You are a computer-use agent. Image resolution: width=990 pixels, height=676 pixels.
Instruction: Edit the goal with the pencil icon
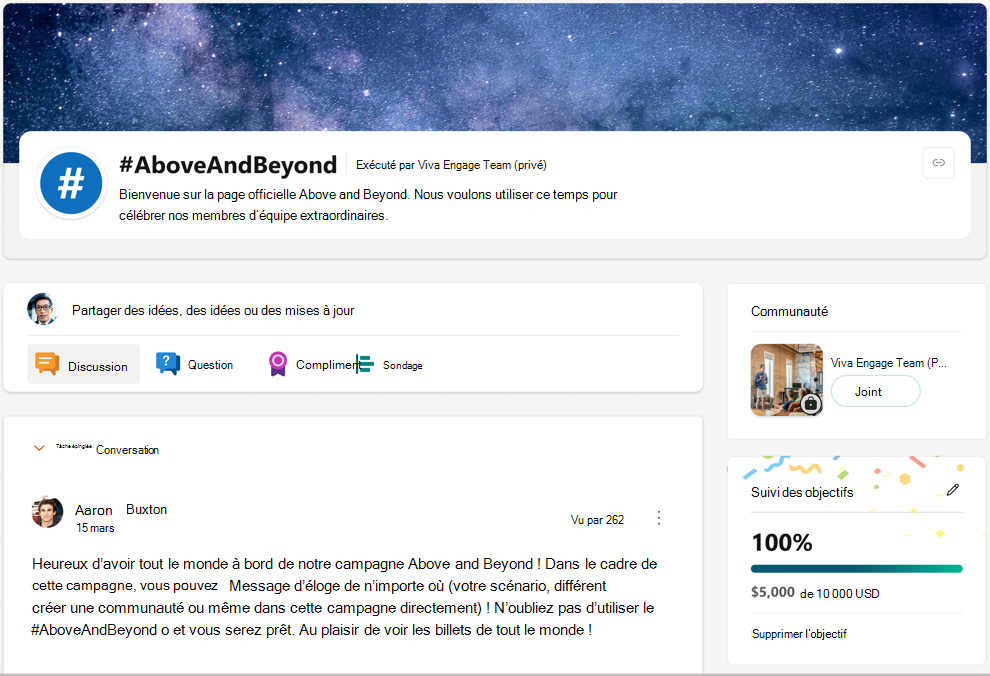click(953, 490)
